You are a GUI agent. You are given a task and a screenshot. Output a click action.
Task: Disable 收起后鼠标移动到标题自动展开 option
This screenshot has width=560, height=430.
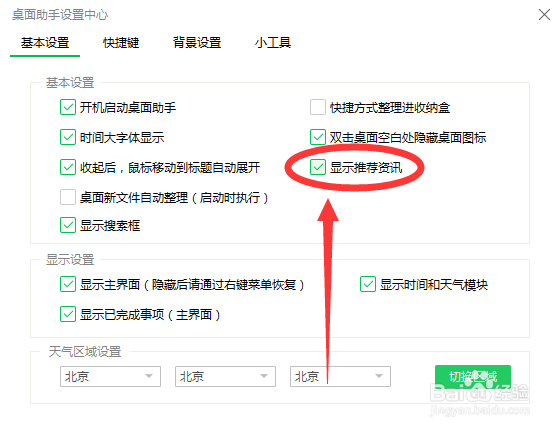point(68,167)
